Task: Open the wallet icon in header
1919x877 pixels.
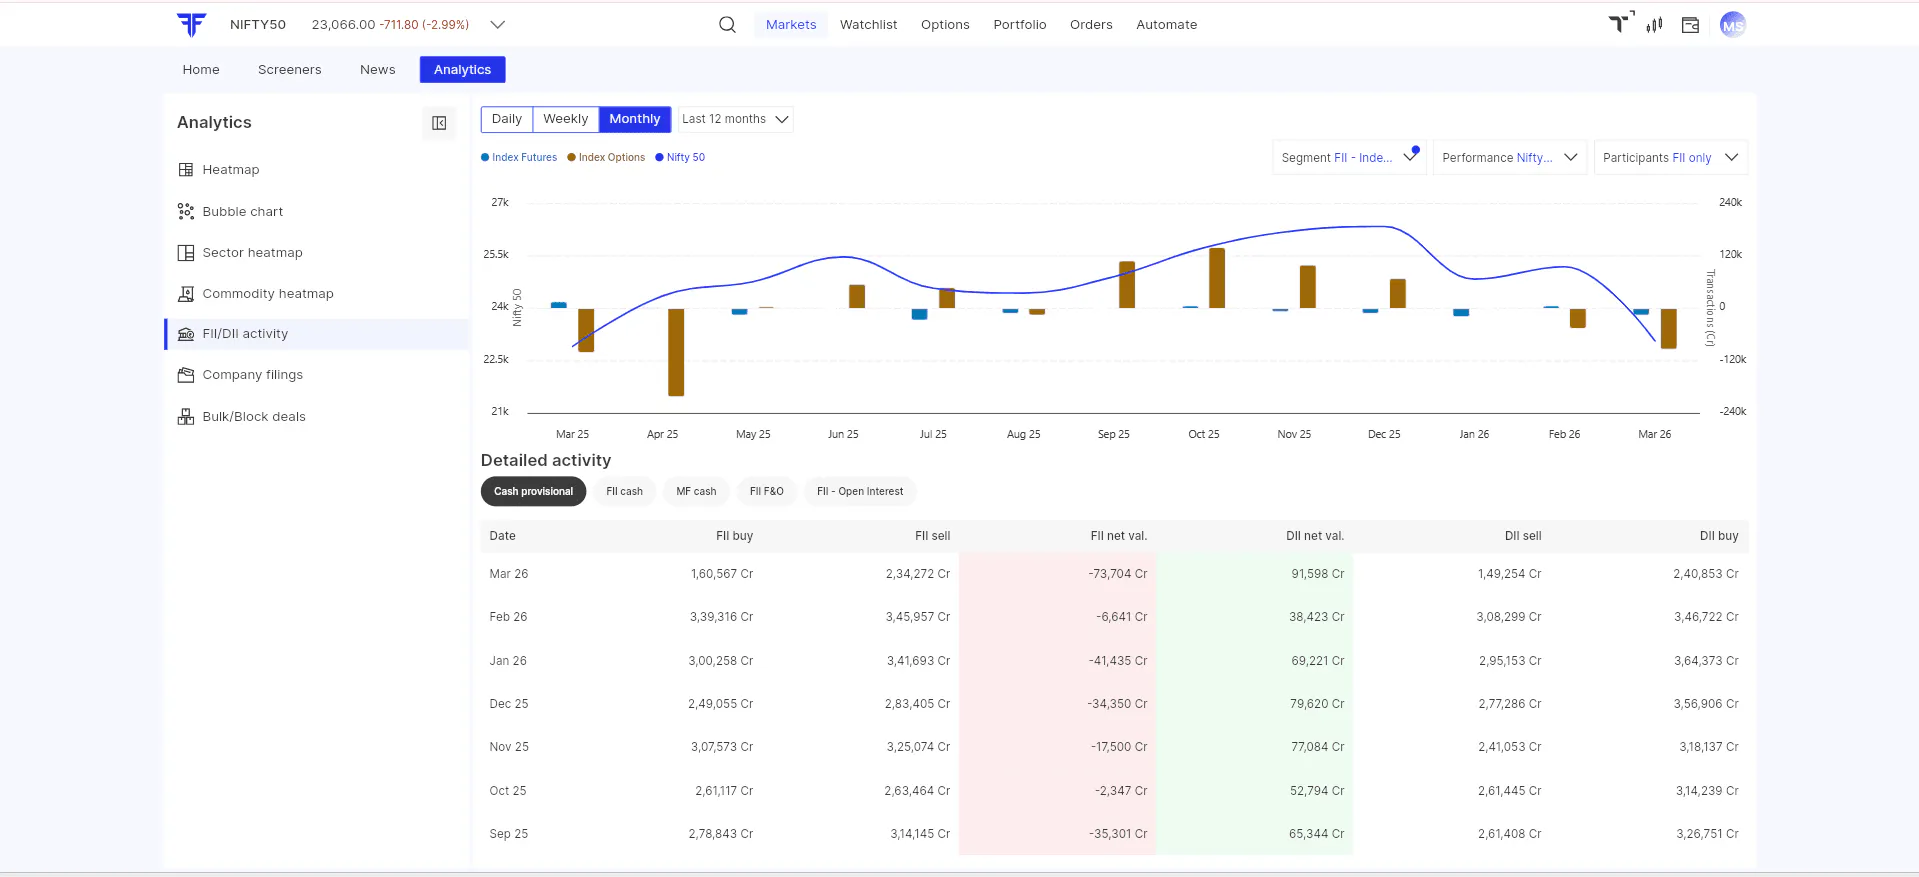Action: click(x=1690, y=25)
